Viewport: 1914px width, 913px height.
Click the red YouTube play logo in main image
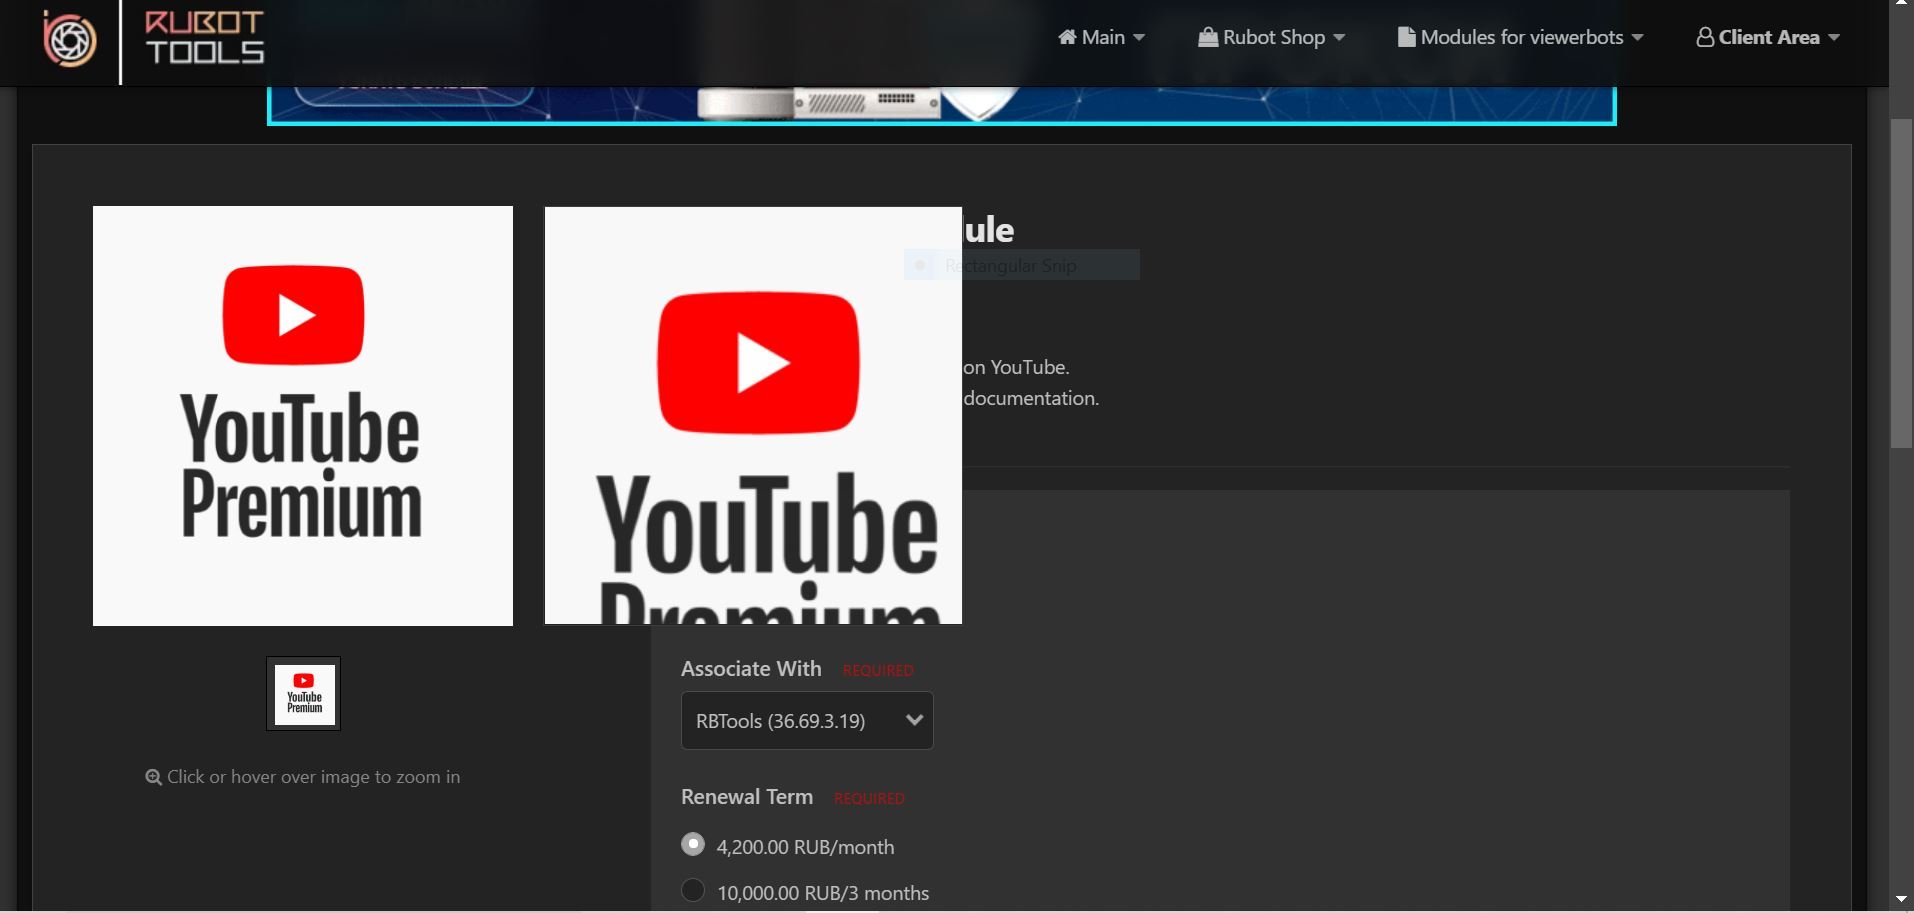click(x=293, y=315)
